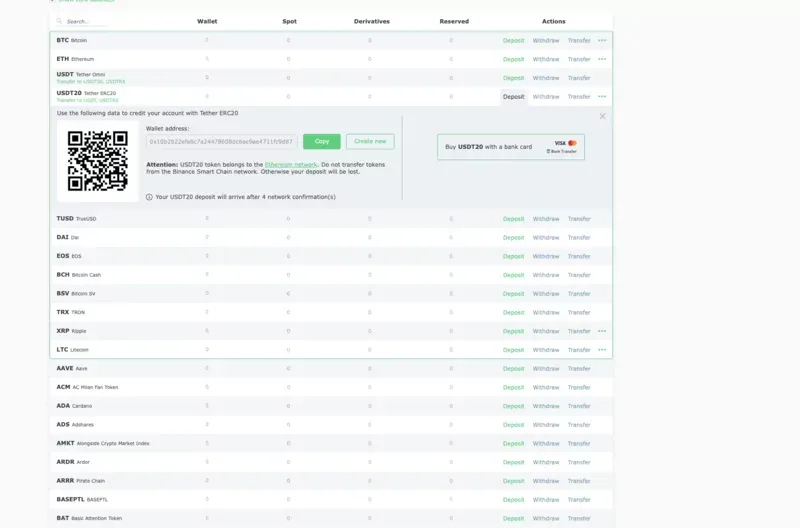Open more options for the USDT20 row

point(602,96)
